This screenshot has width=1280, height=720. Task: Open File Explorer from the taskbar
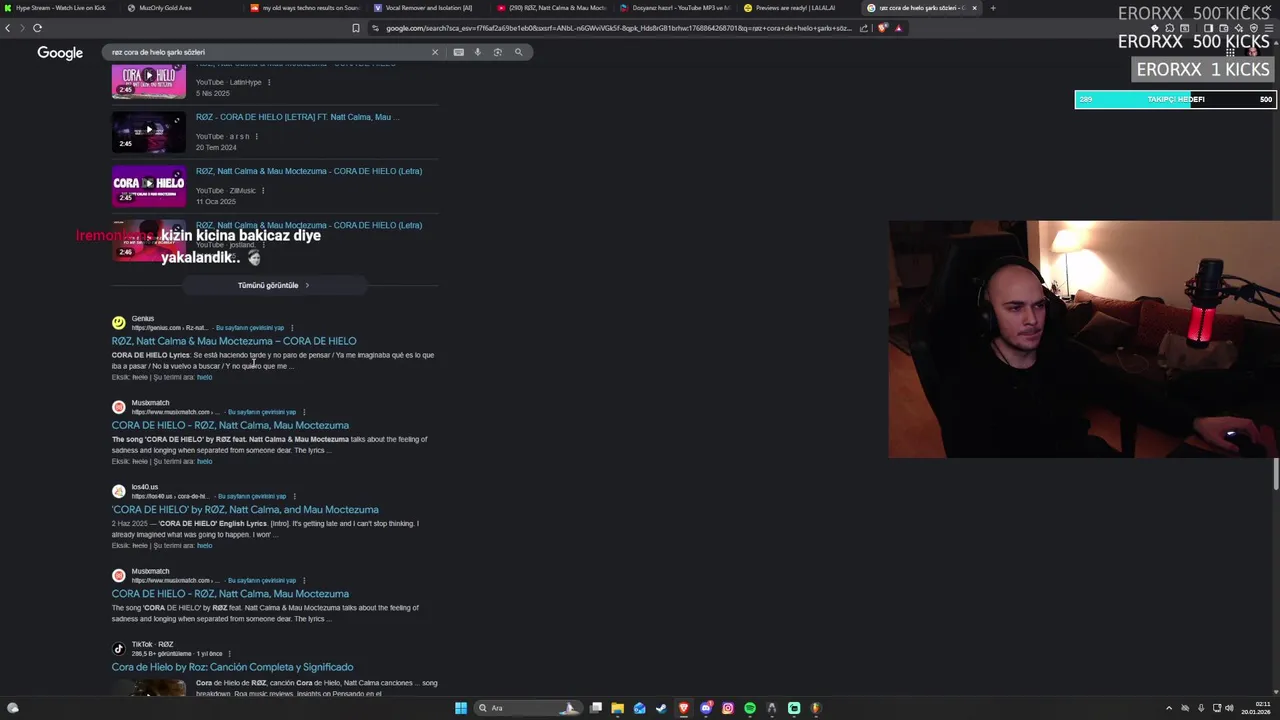click(x=618, y=708)
